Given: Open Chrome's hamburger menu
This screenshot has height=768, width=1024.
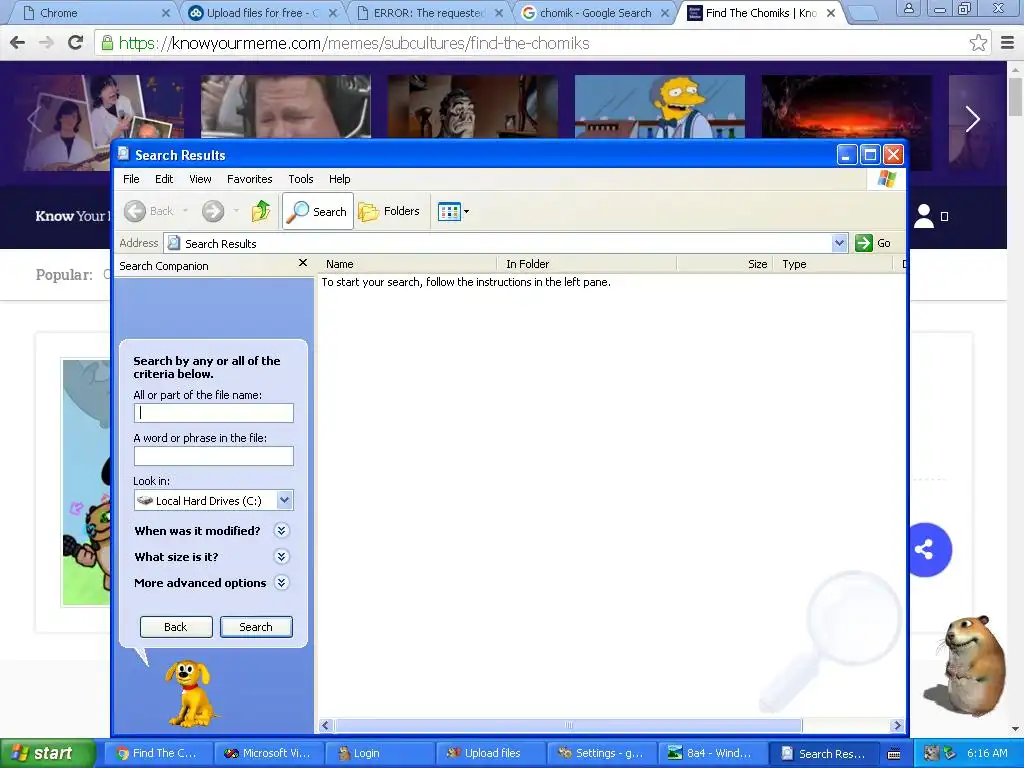Looking at the screenshot, I should pos(1008,43).
